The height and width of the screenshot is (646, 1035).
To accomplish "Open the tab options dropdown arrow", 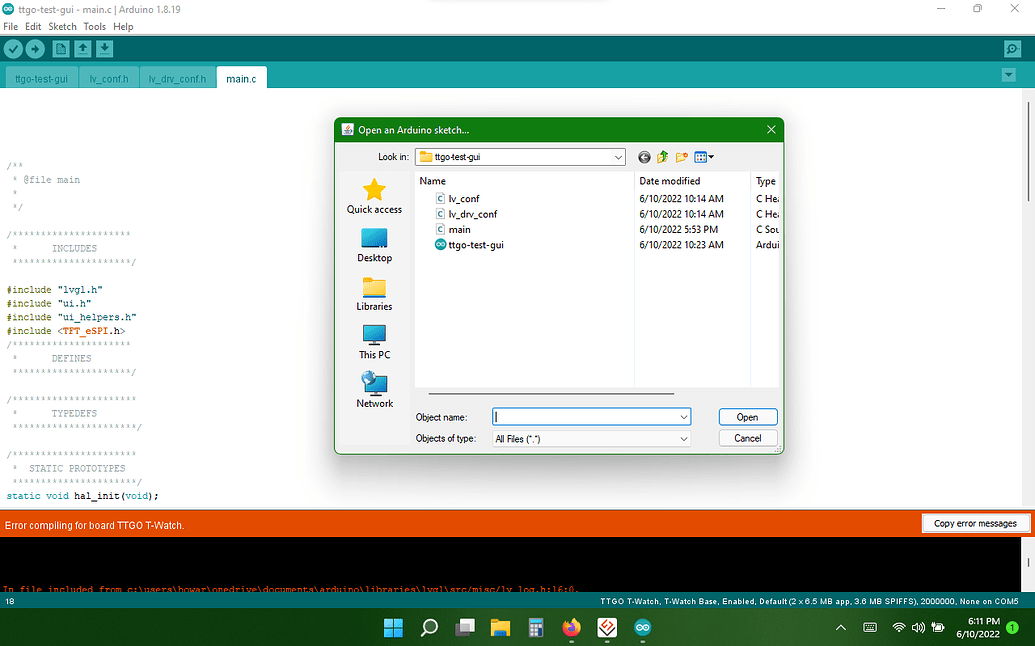I will pos(1008,76).
